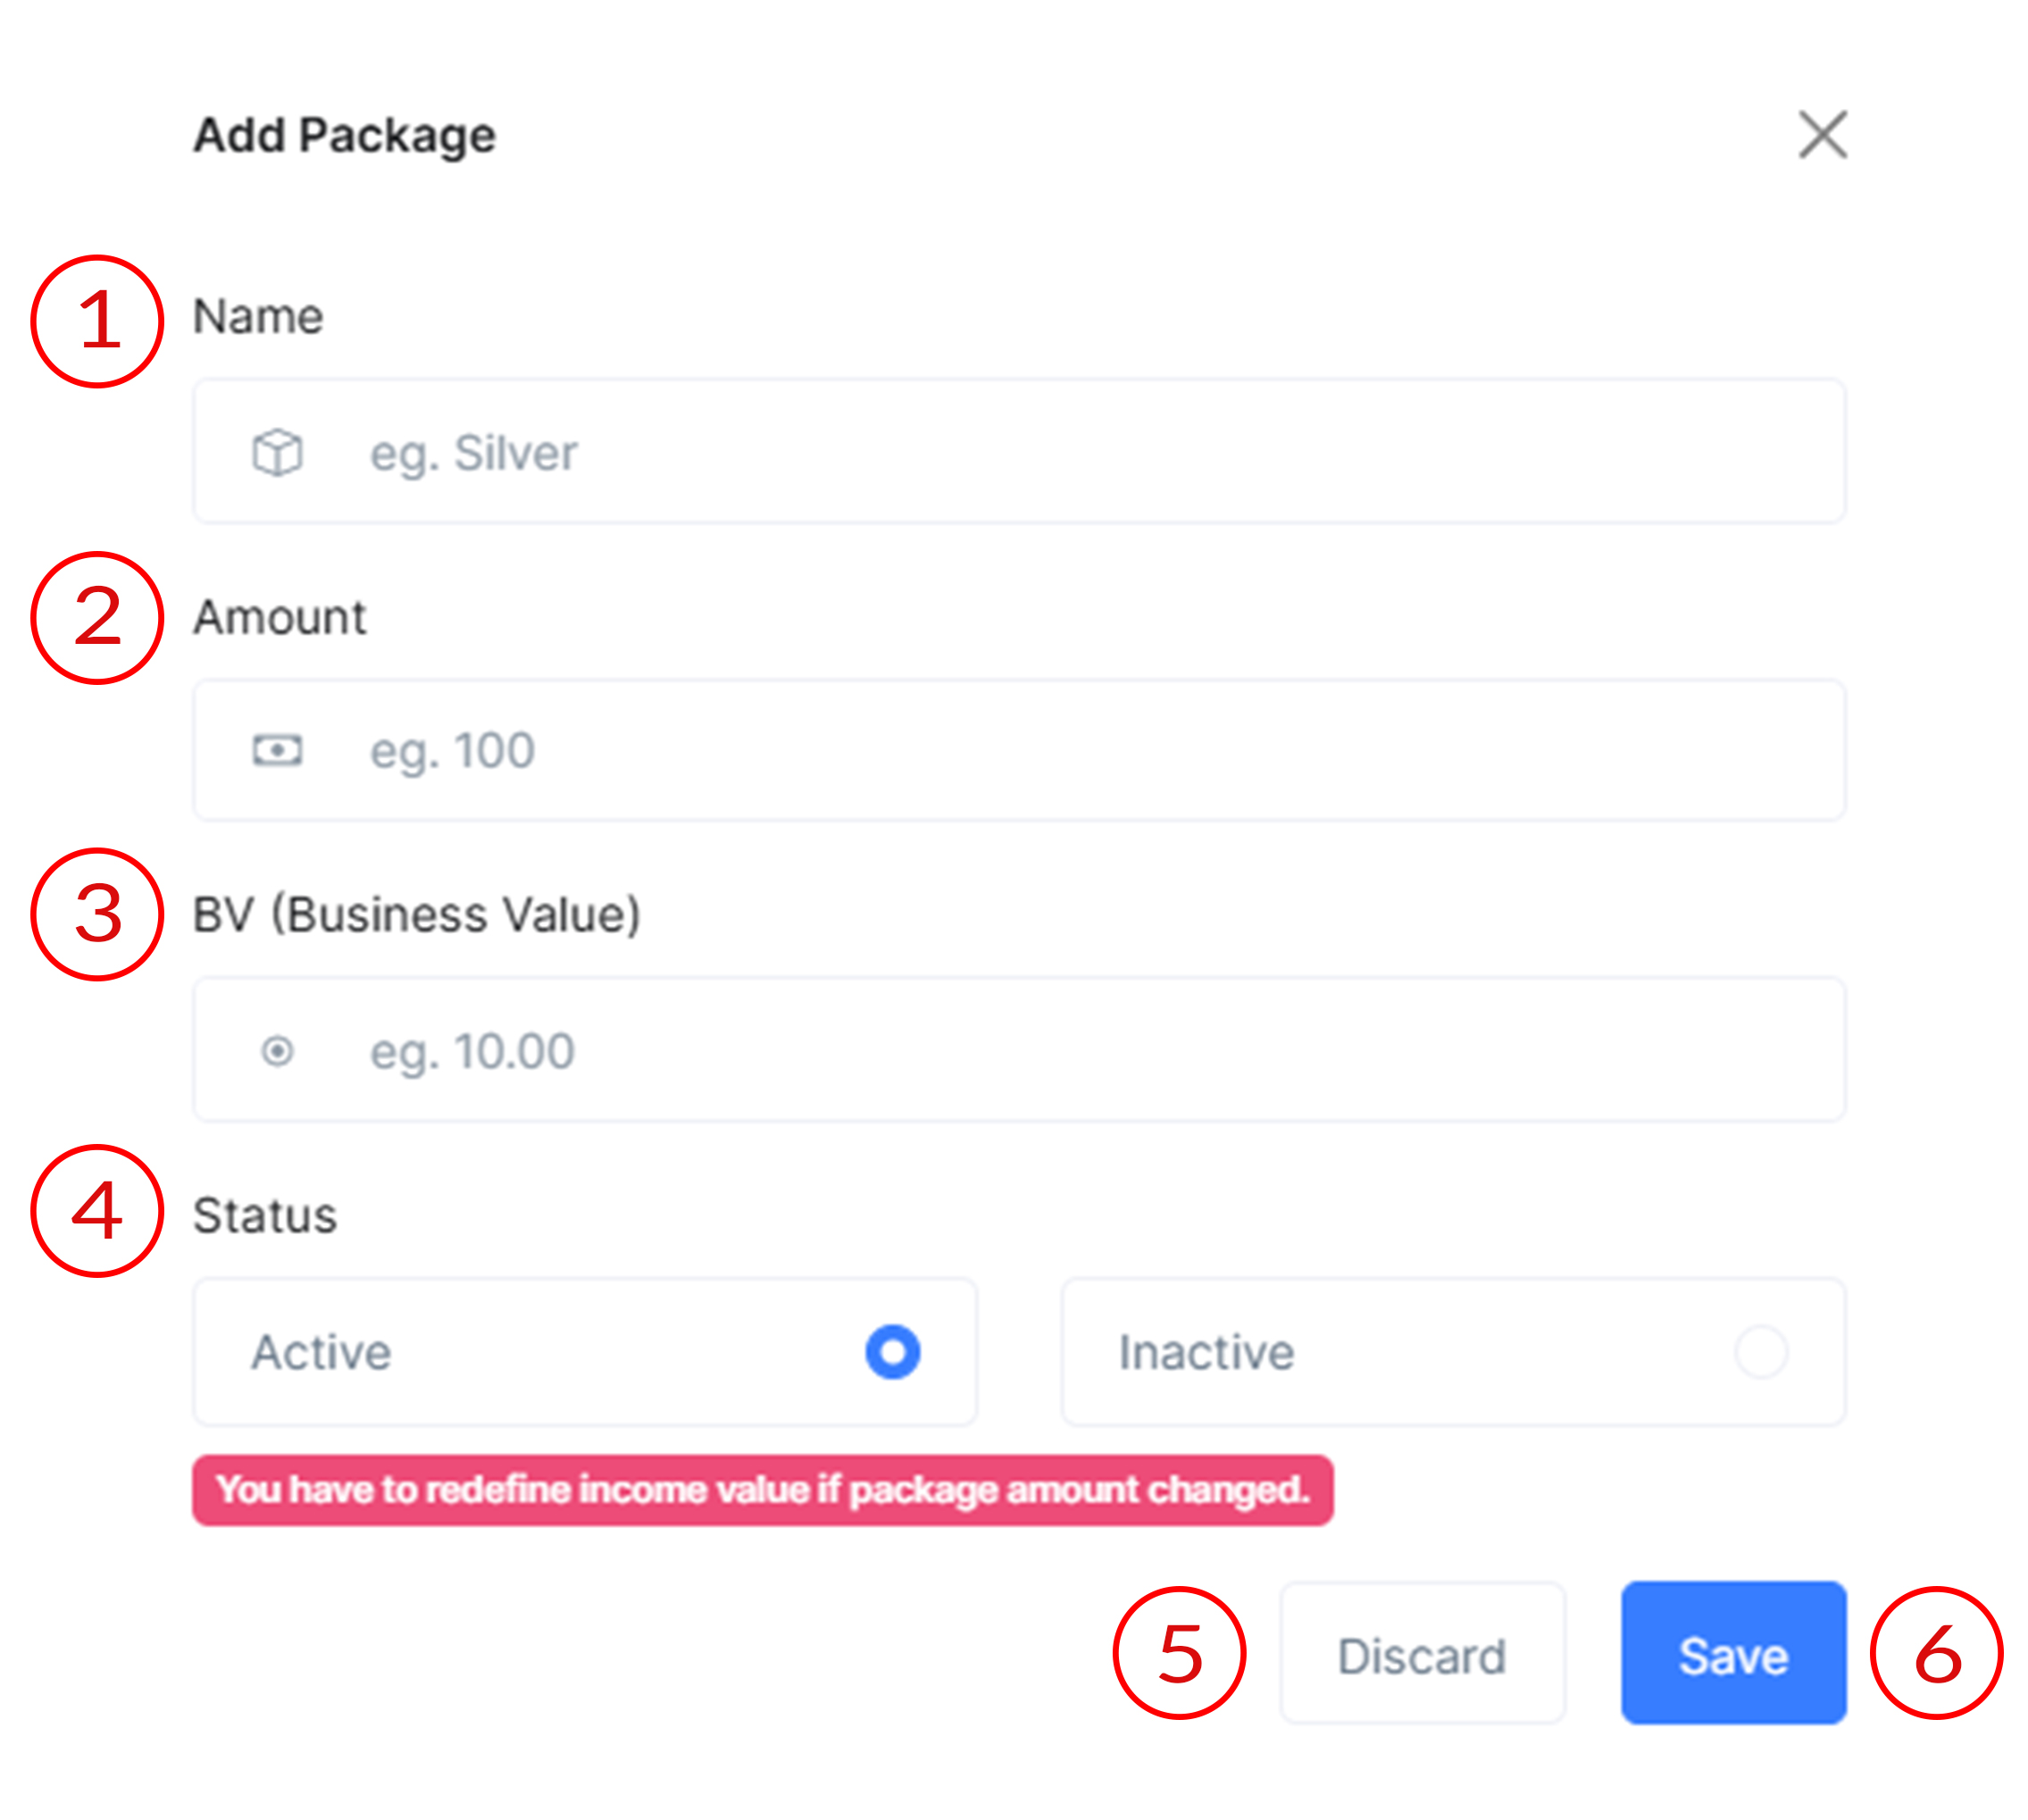This screenshot has width=2028, height=1820.
Task: Click the red circled number 6 marker
Action: pos(1936,1654)
